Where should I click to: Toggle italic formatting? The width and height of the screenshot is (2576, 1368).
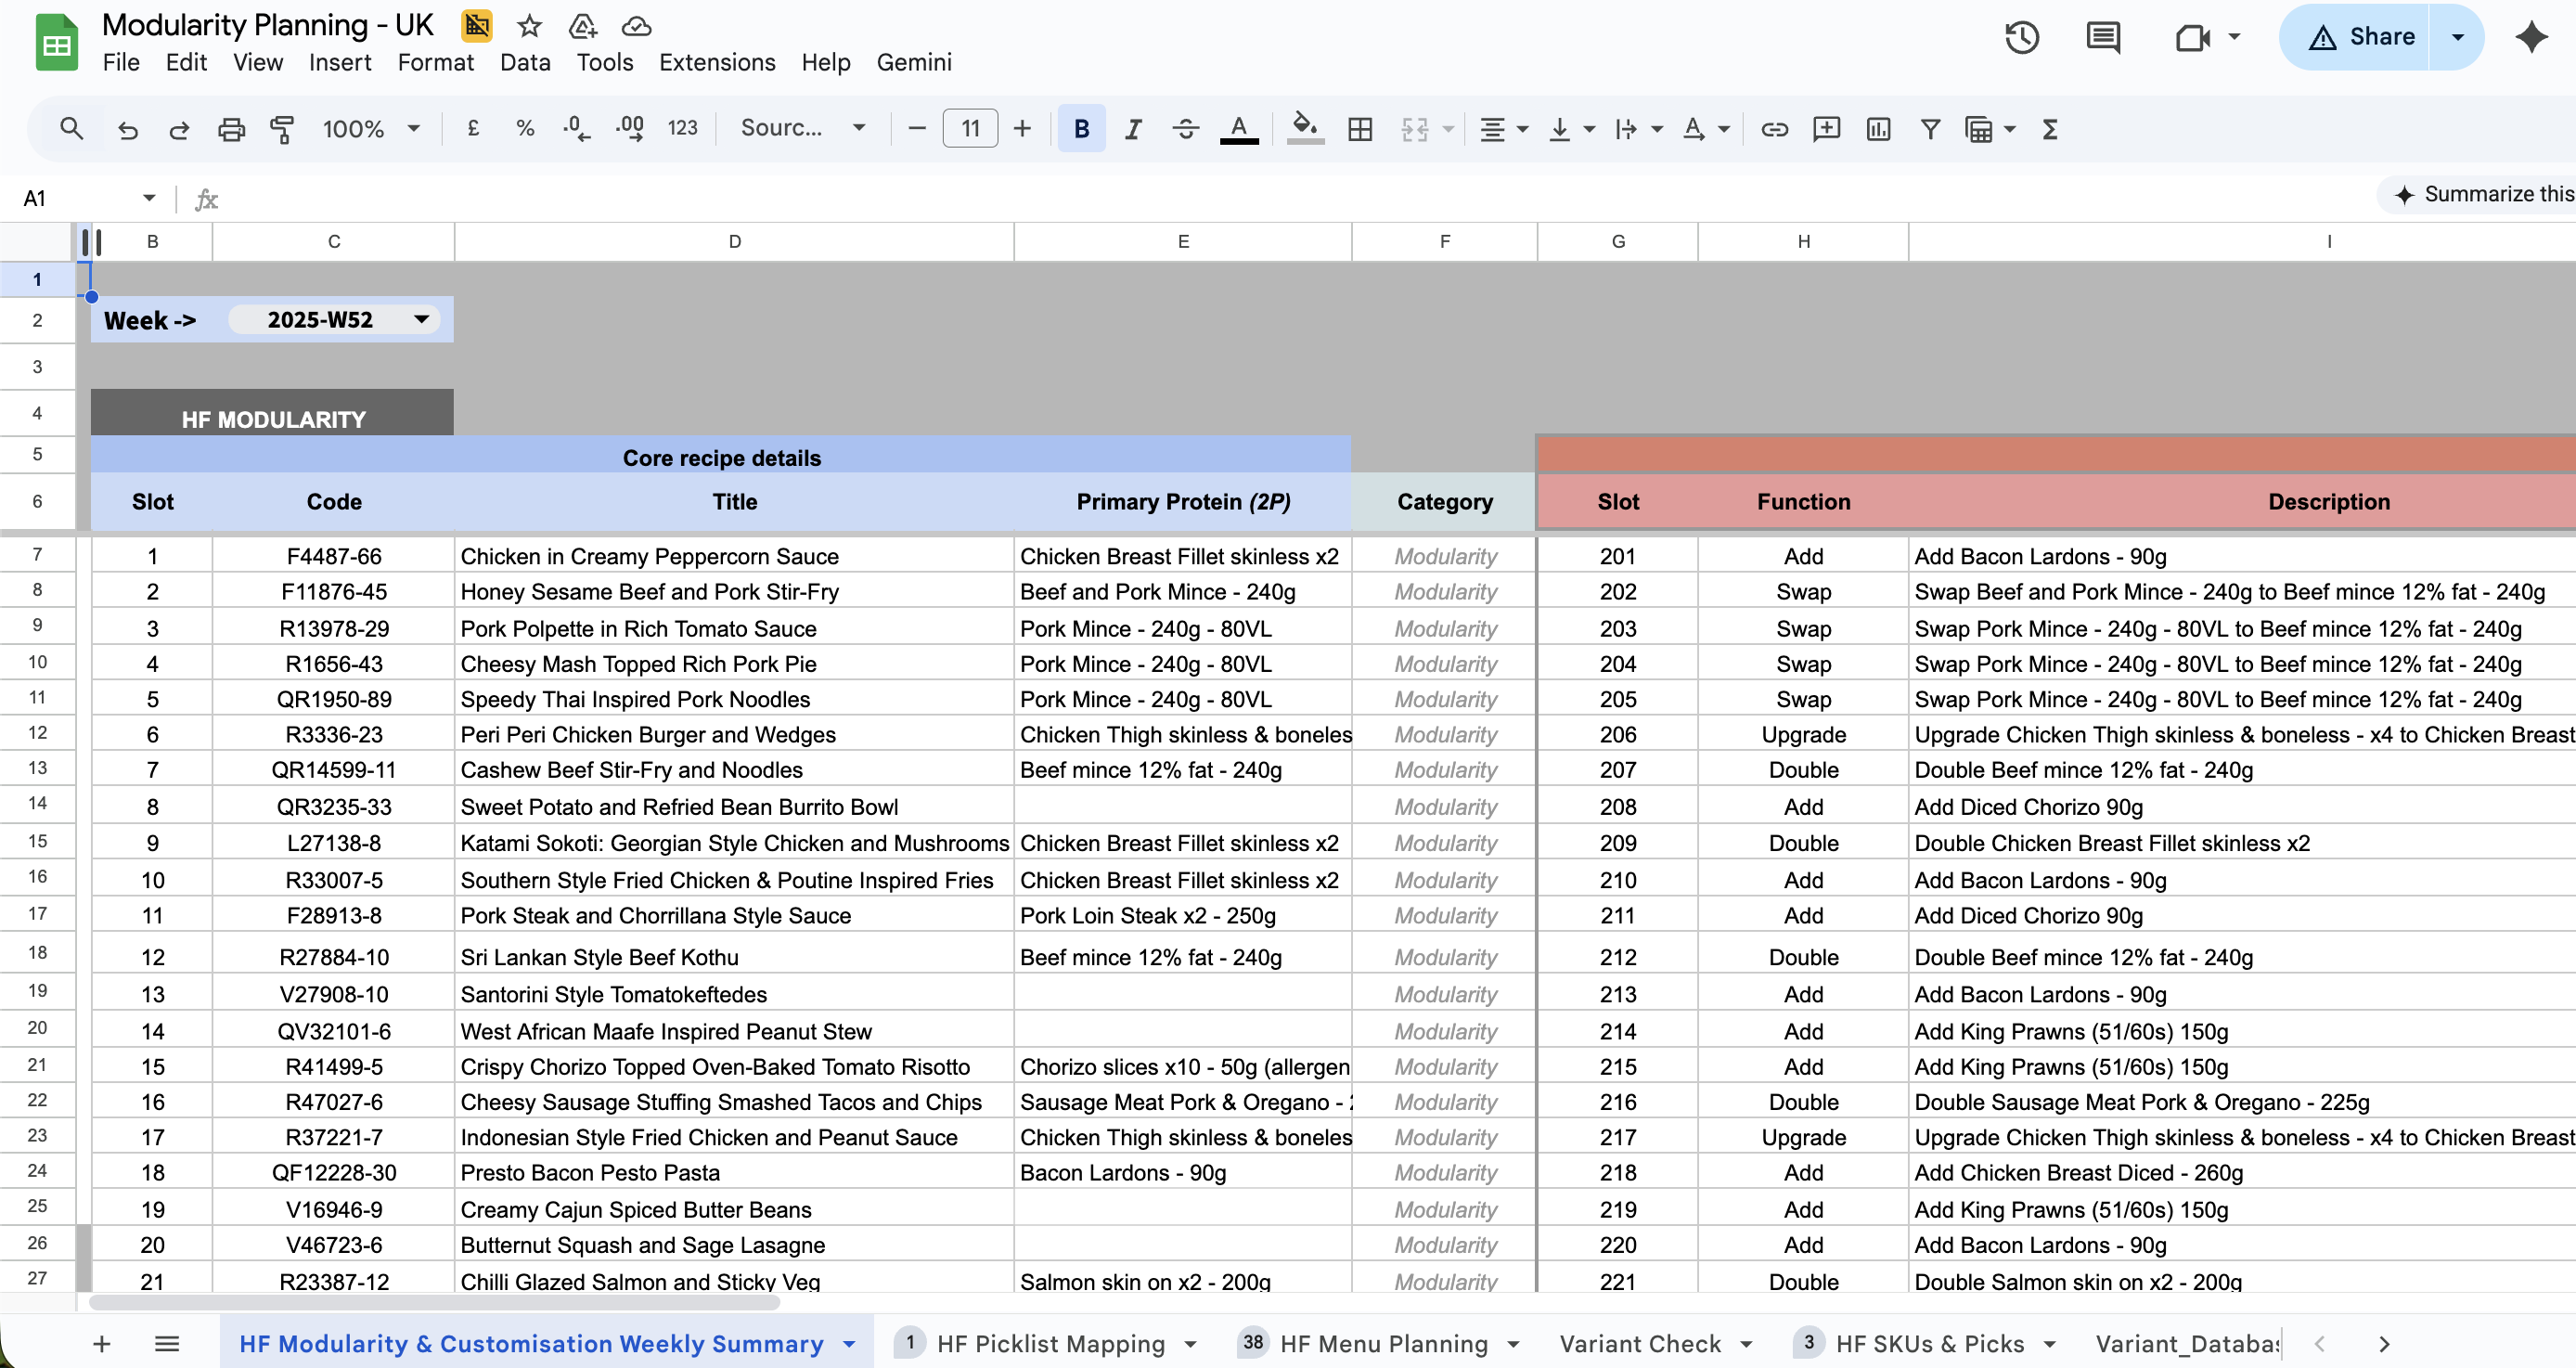(1133, 129)
